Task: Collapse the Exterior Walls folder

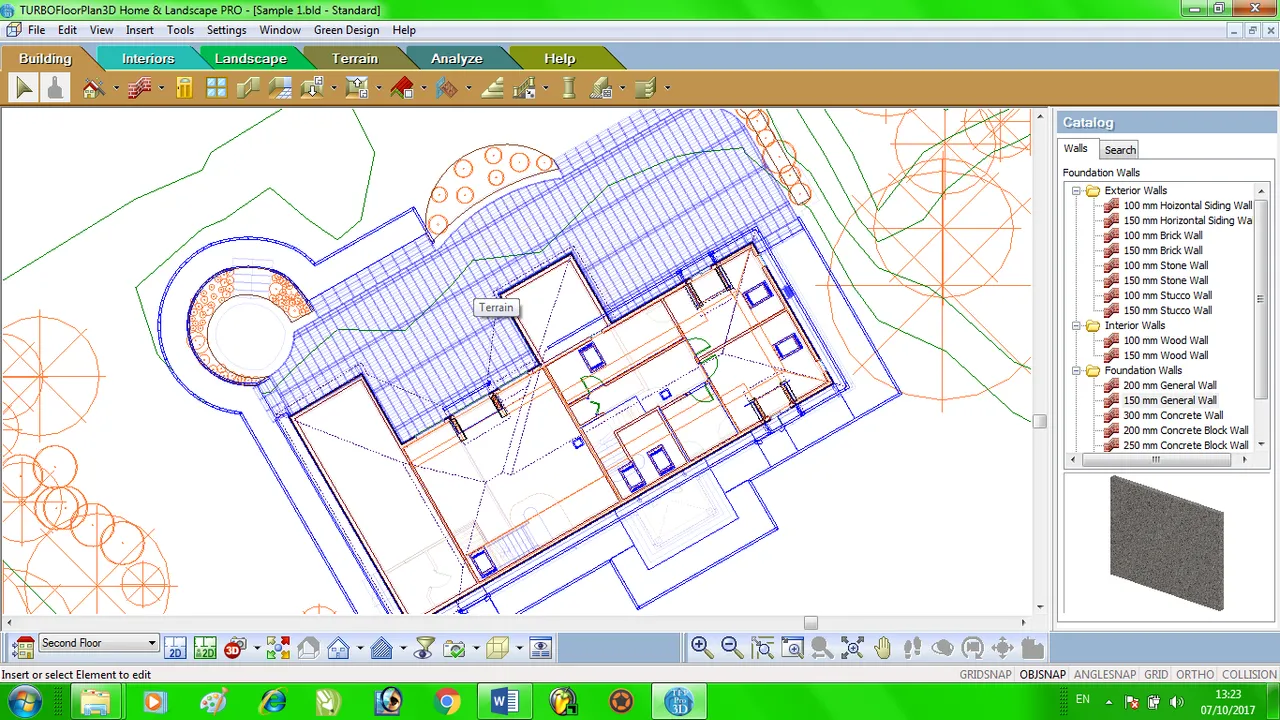Action: pyautogui.click(x=1077, y=190)
